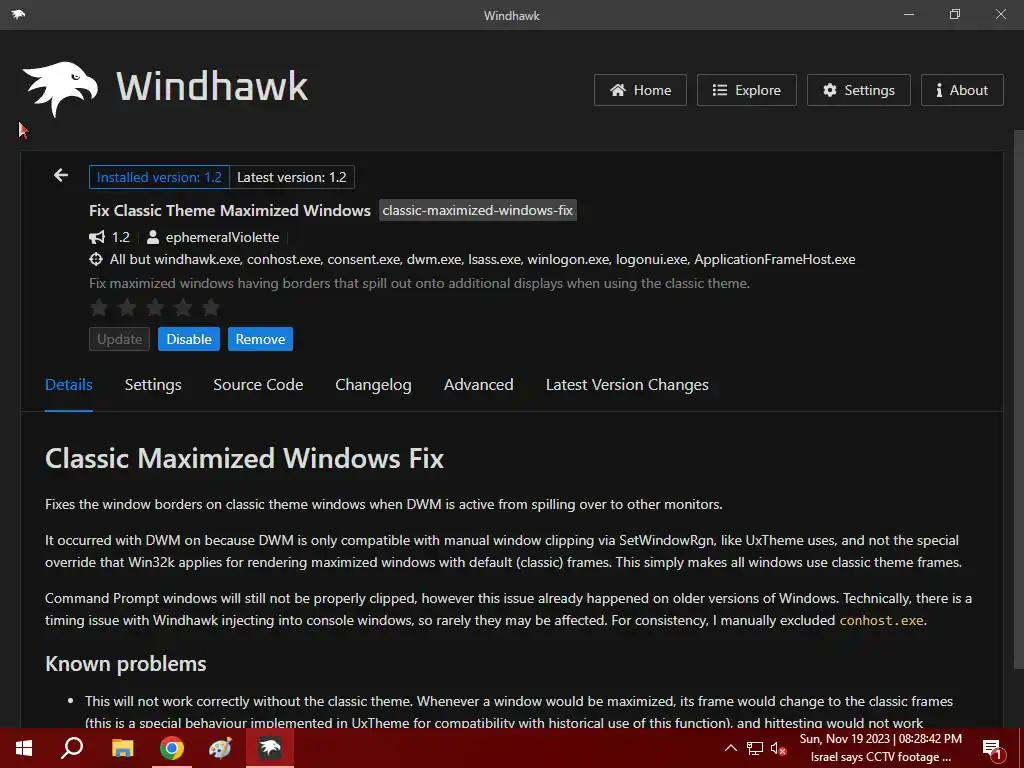The image size is (1024, 768).
Task: Click the Fix Classic Theme Maximized Windows title
Action: pos(230,210)
